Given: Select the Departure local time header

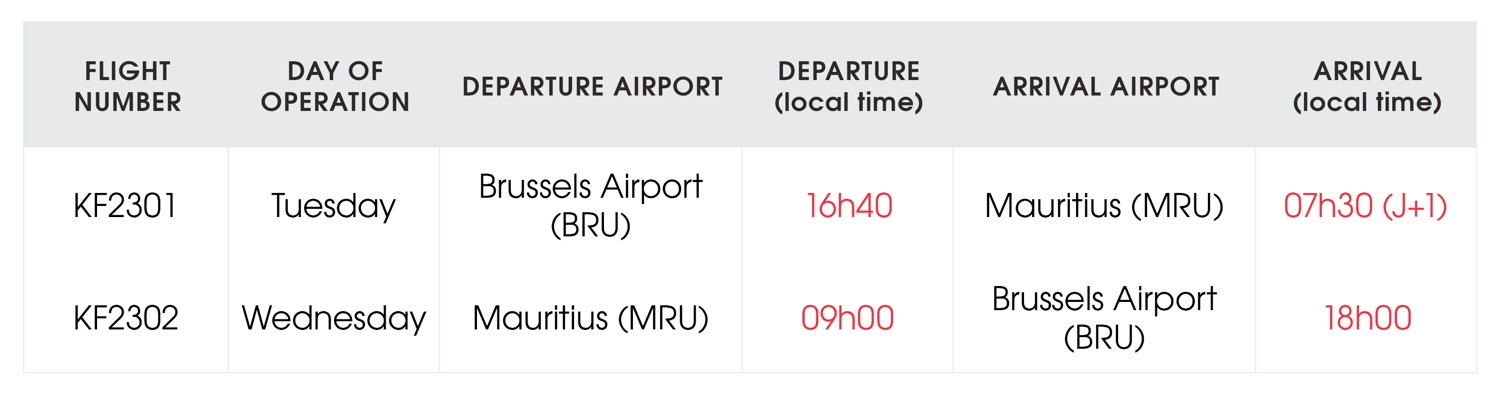Looking at the screenshot, I should [848, 86].
